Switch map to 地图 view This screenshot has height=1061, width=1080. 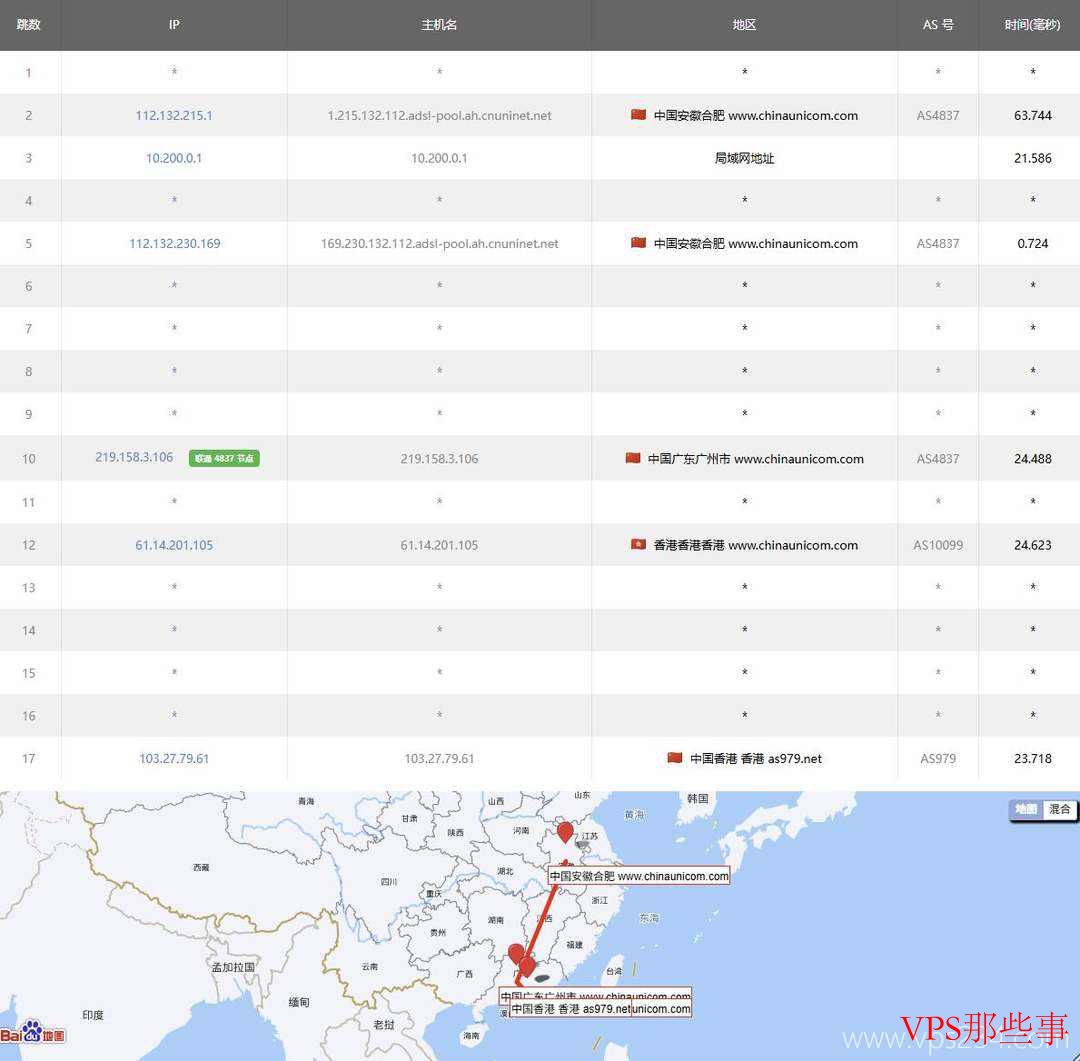[1026, 810]
